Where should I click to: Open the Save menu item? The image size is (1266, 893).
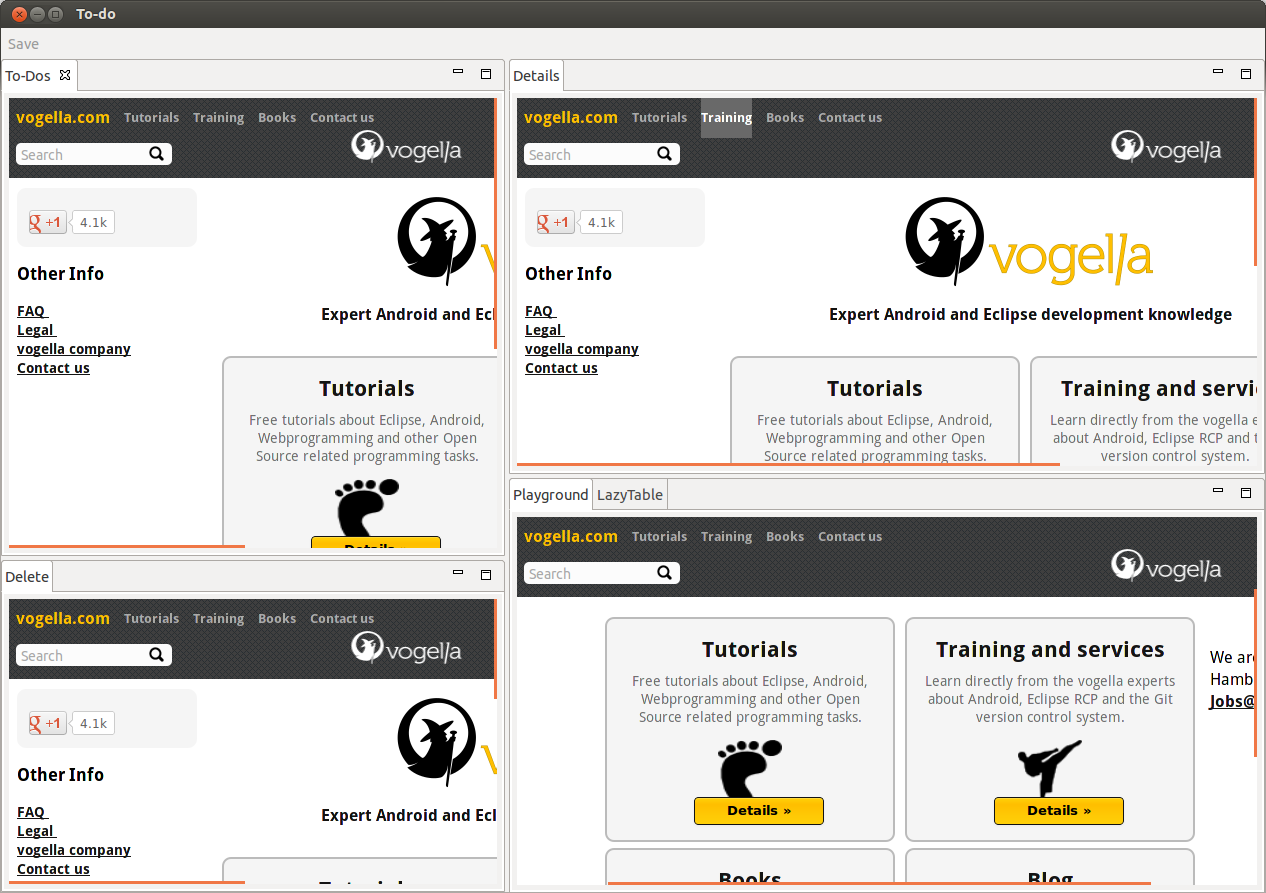pos(24,44)
